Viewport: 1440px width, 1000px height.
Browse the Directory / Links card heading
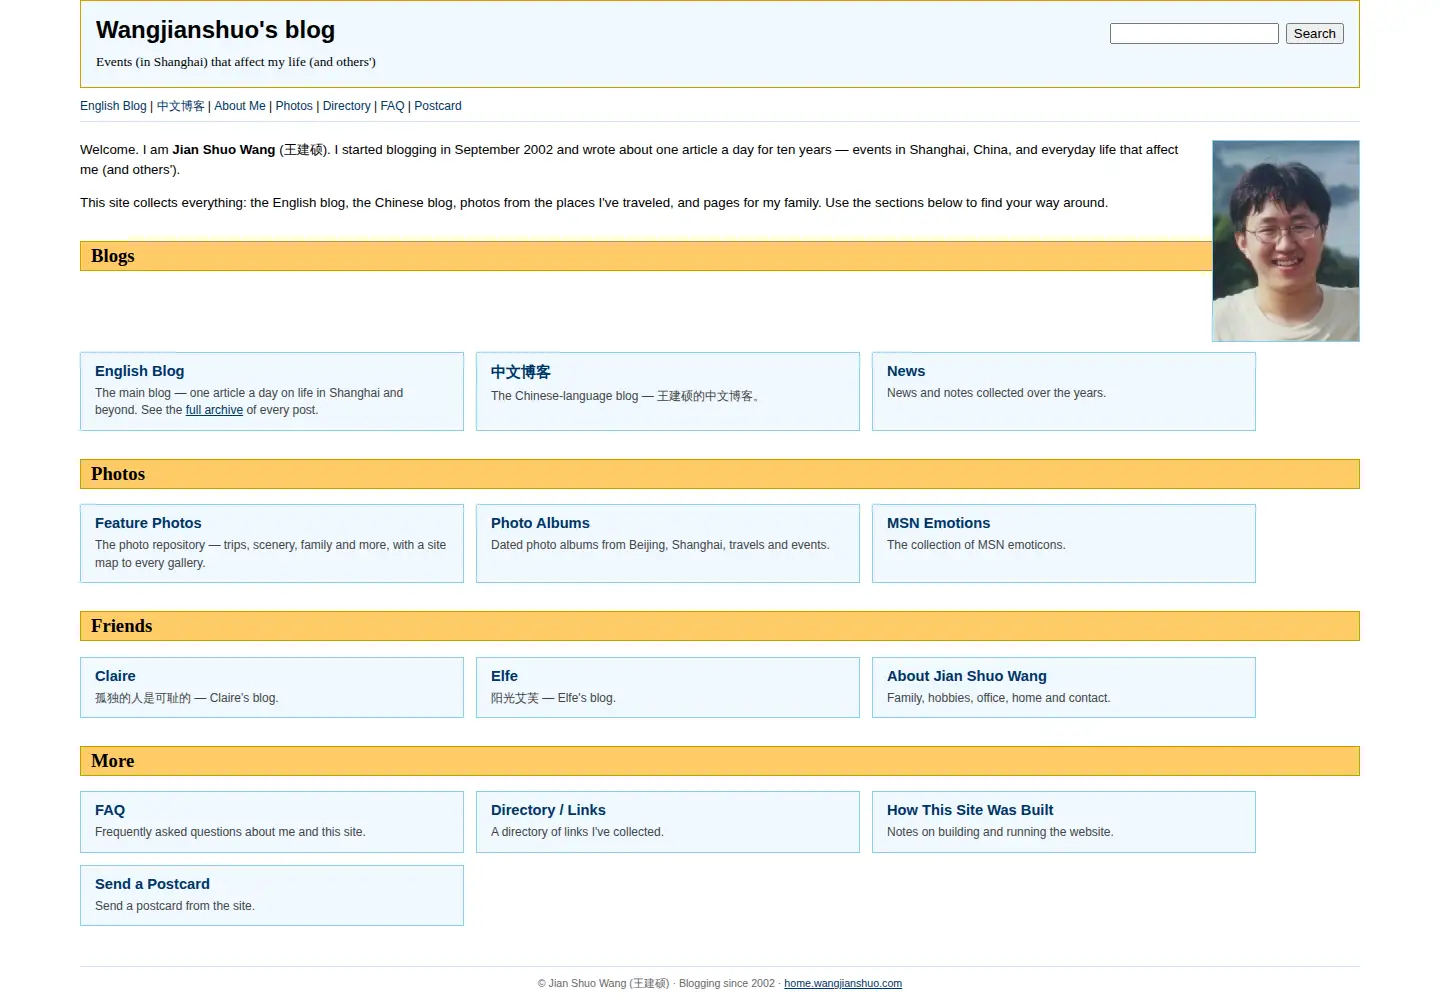[x=548, y=810]
